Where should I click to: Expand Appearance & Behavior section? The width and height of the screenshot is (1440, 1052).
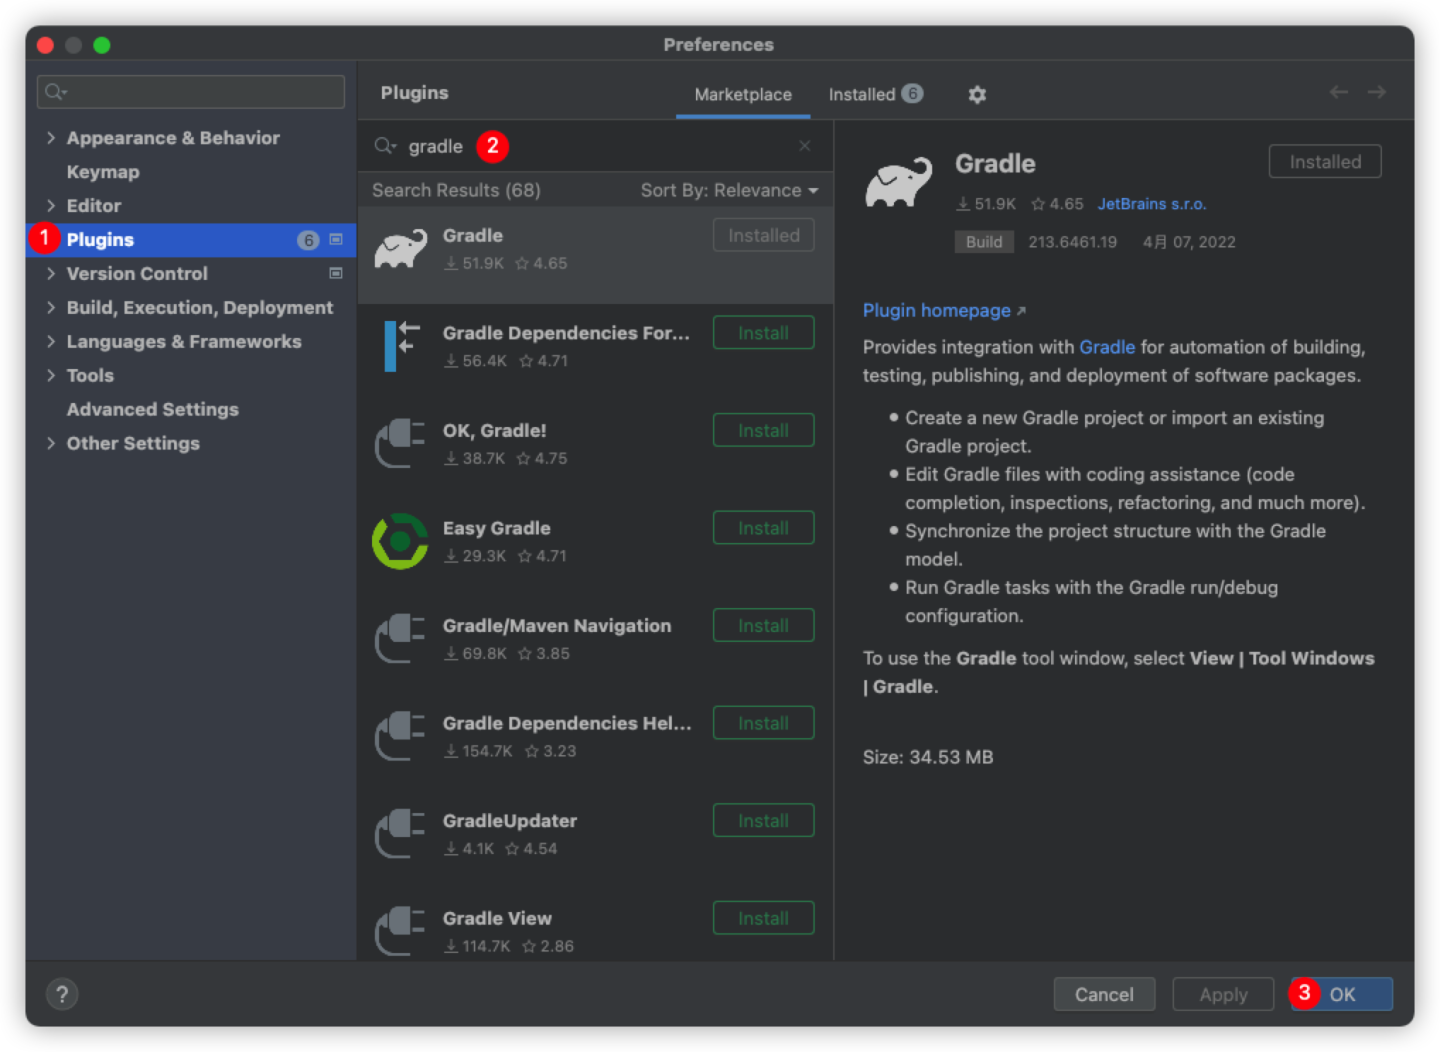pyautogui.click(x=50, y=138)
